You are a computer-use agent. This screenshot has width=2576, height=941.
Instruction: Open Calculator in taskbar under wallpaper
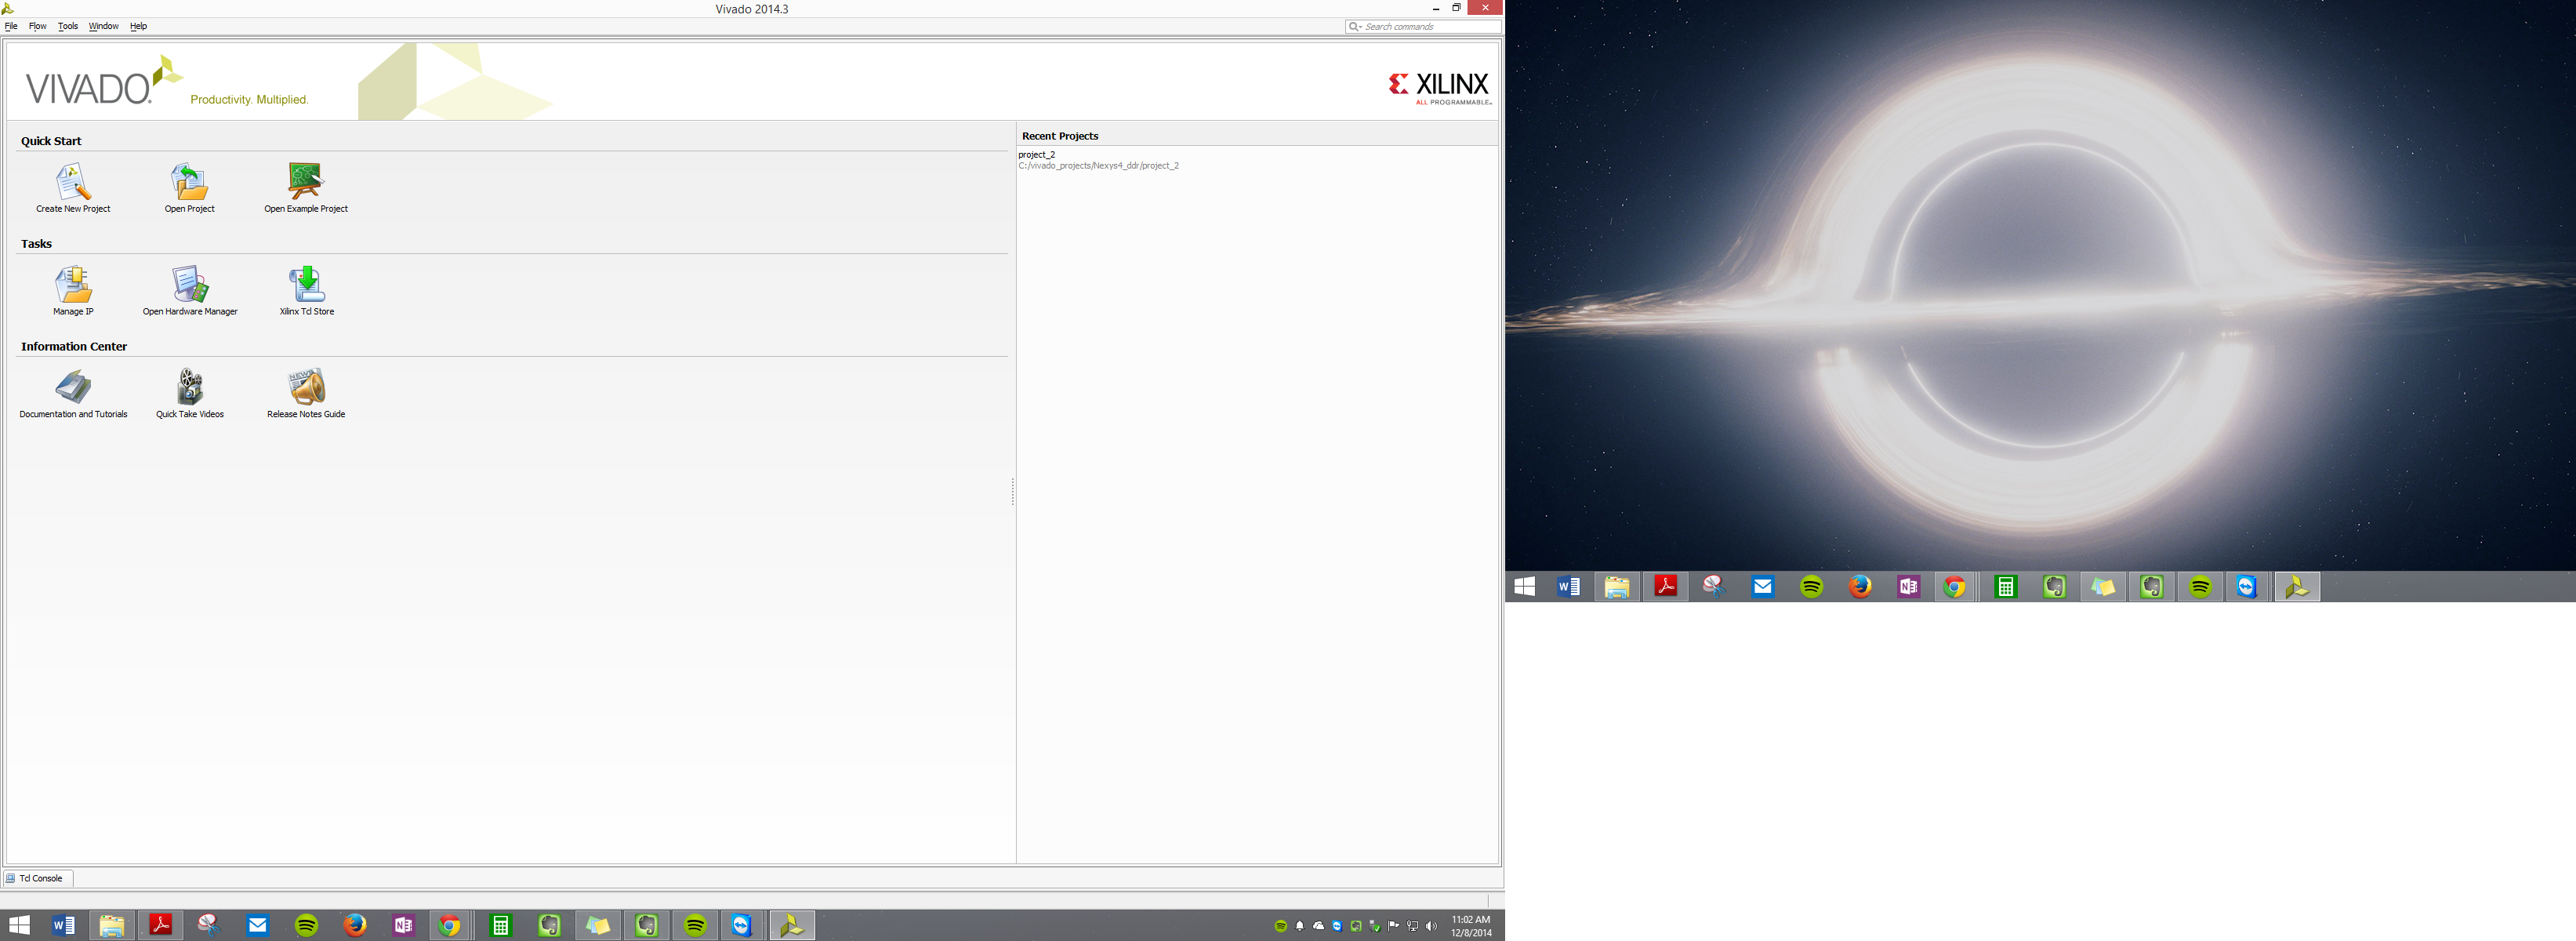pyautogui.click(x=2005, y=587)
